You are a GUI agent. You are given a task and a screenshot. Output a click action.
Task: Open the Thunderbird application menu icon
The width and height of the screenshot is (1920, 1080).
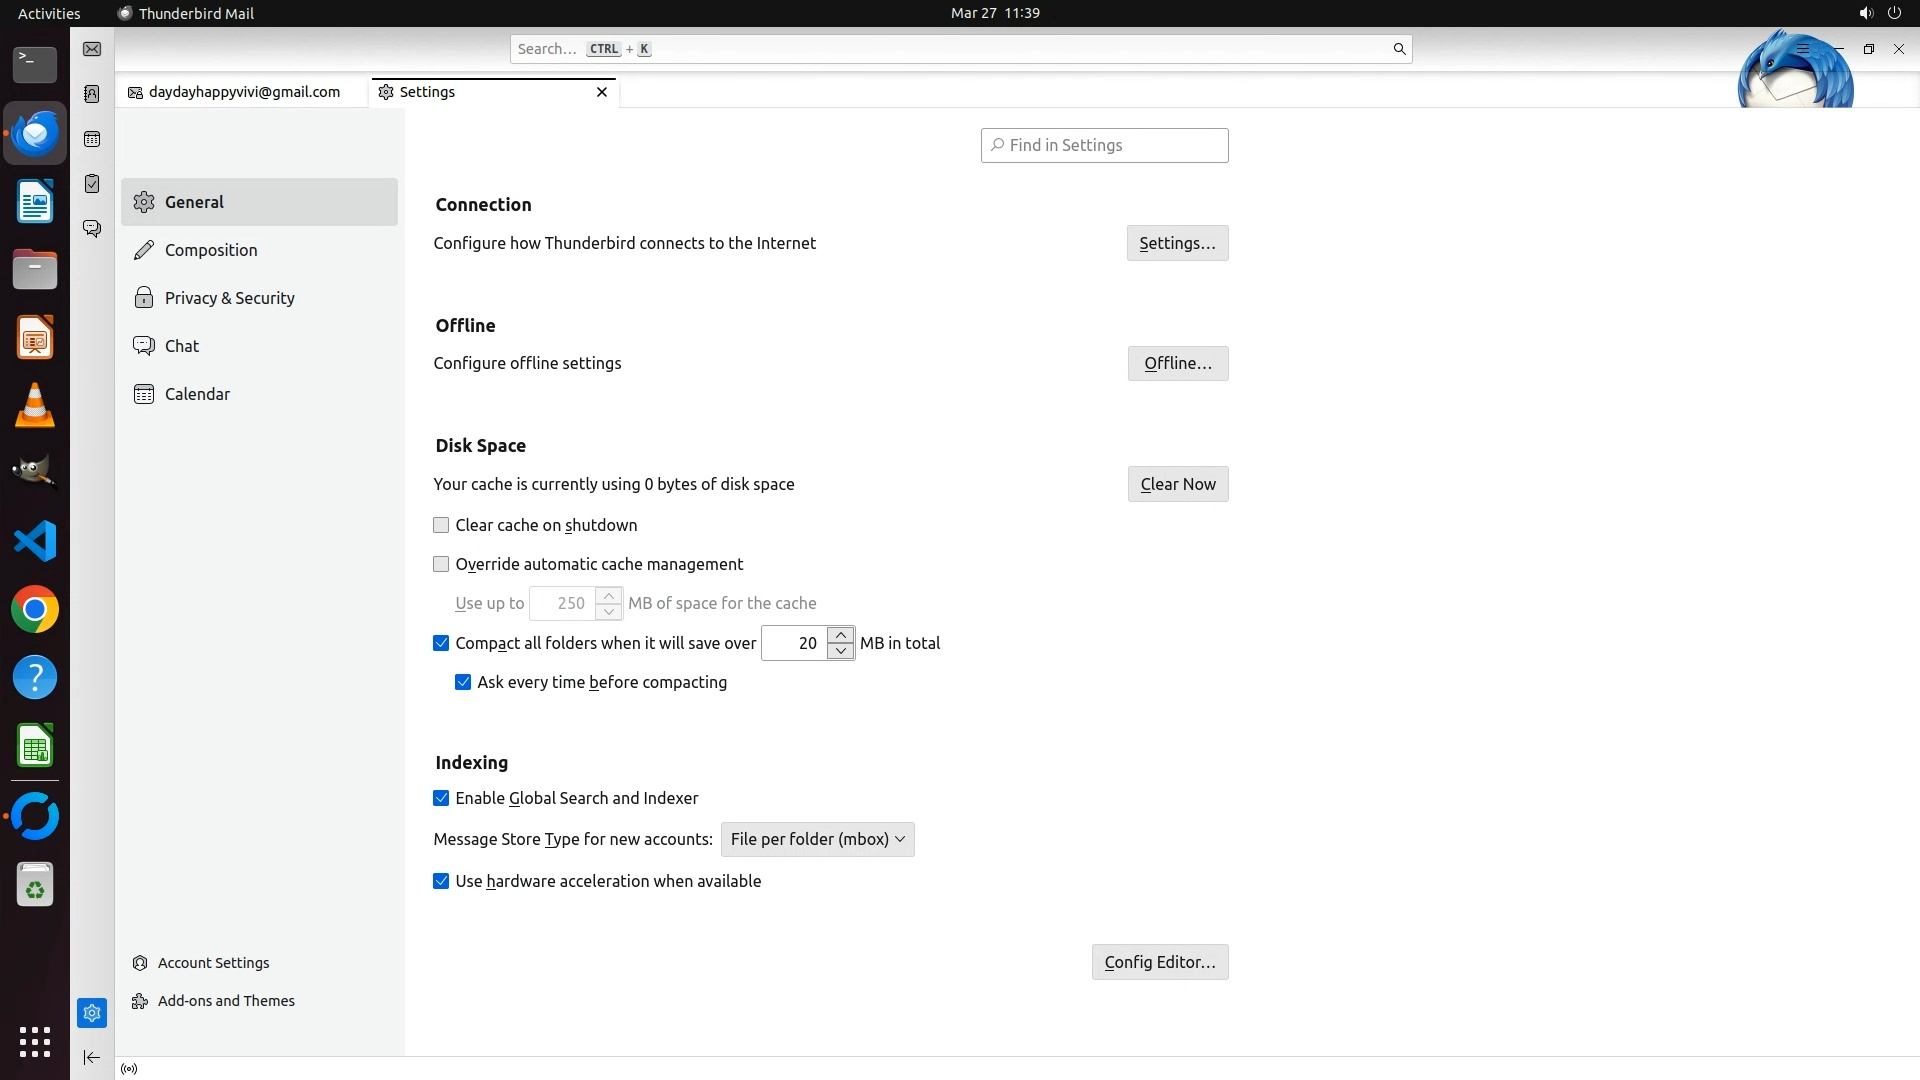tap(1802, 49)
